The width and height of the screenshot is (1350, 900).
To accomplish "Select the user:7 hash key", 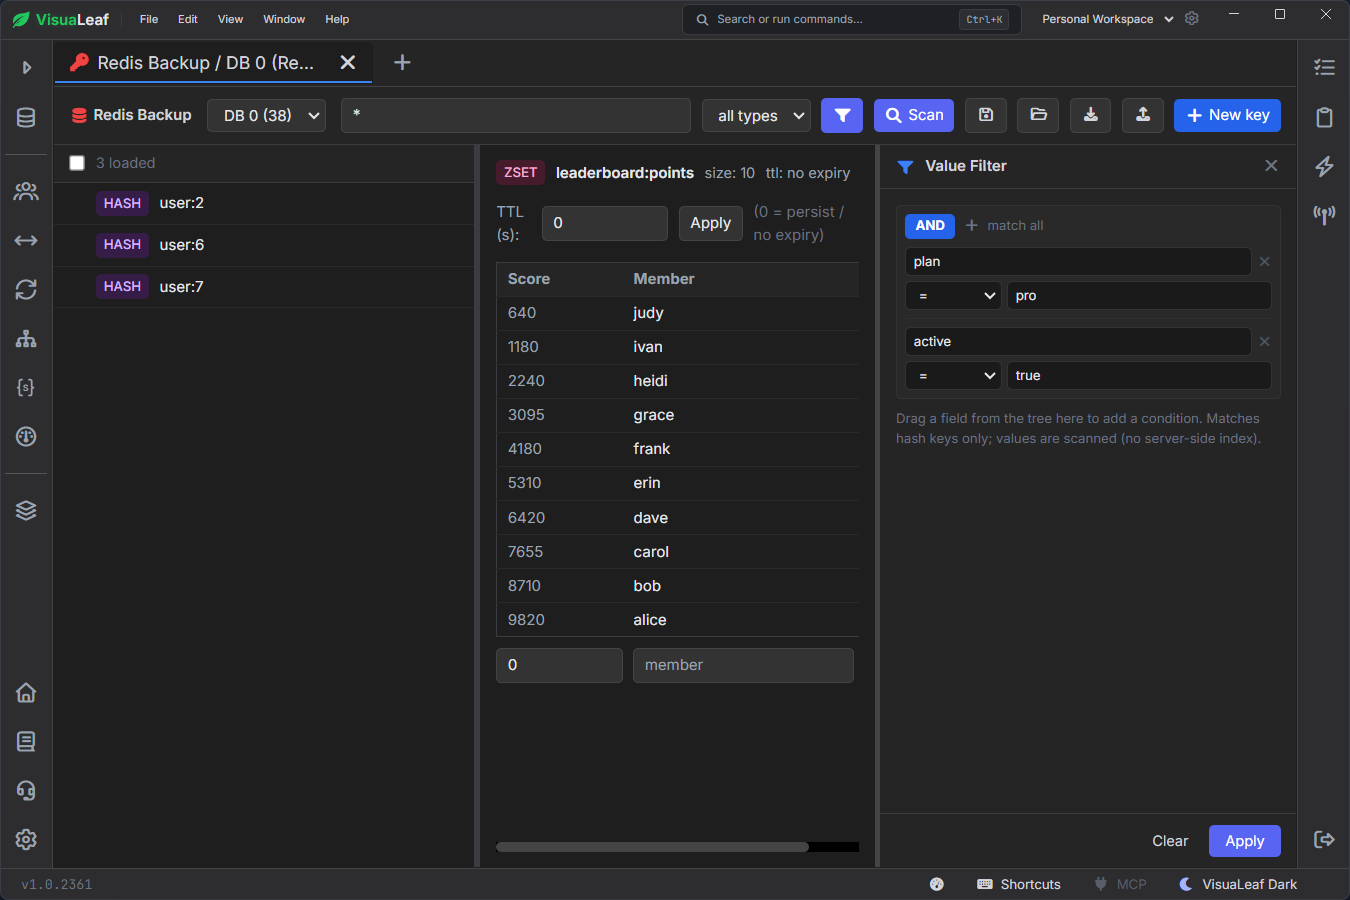I will 264,287.
